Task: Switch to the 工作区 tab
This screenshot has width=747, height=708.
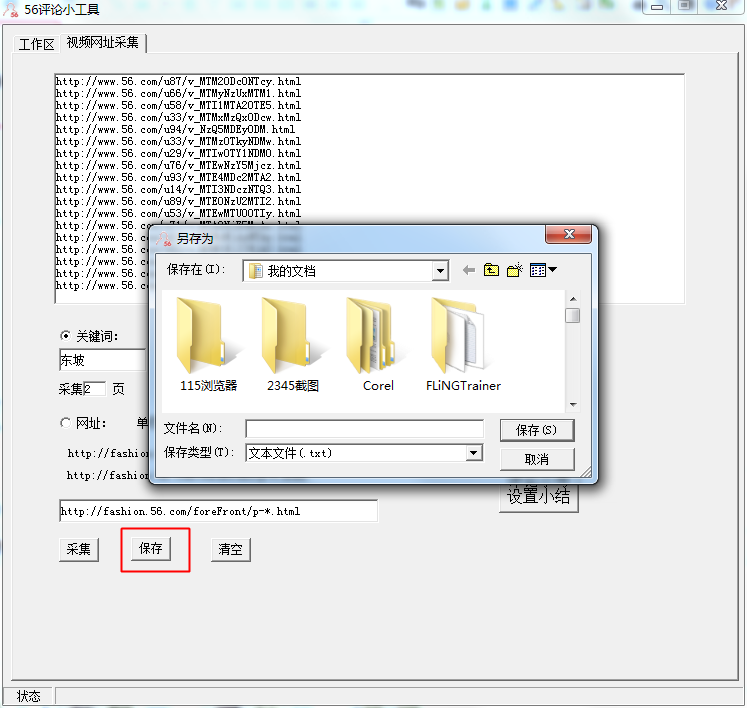Action: coord(37,44)
